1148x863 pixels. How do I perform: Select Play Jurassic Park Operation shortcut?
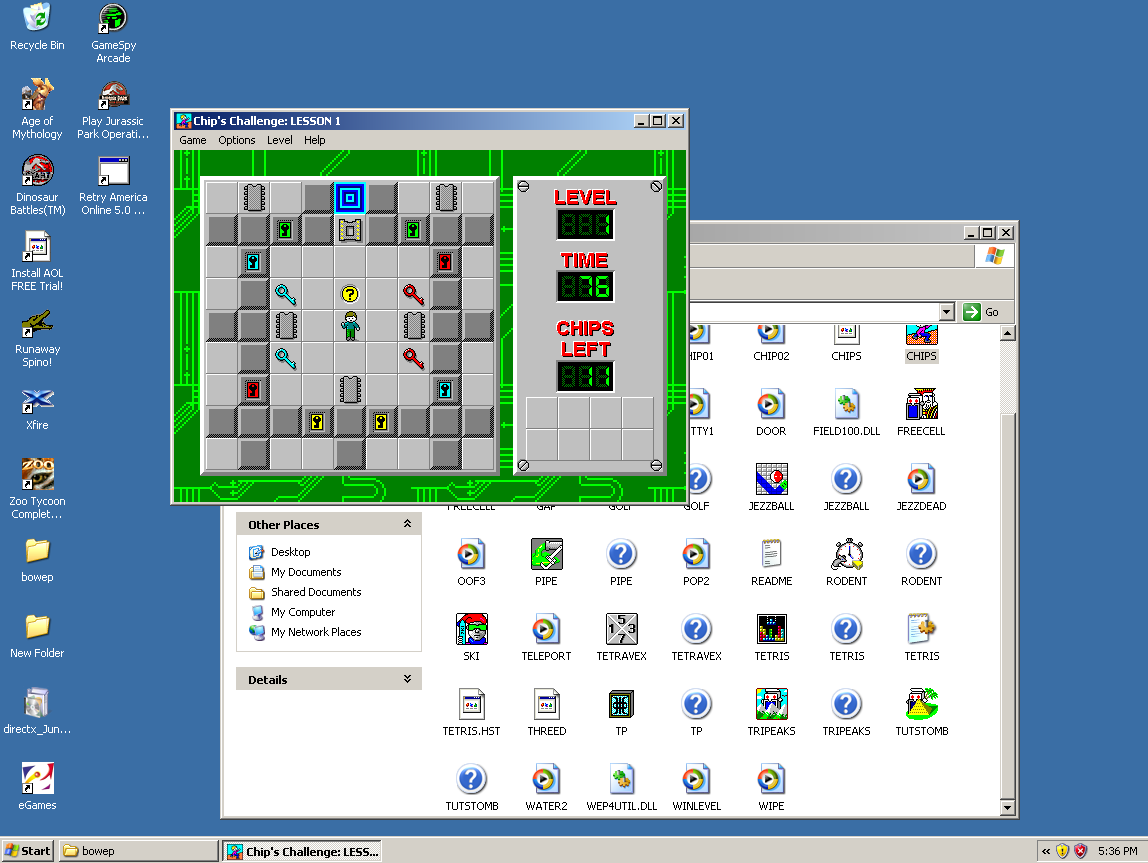[113, 108]
